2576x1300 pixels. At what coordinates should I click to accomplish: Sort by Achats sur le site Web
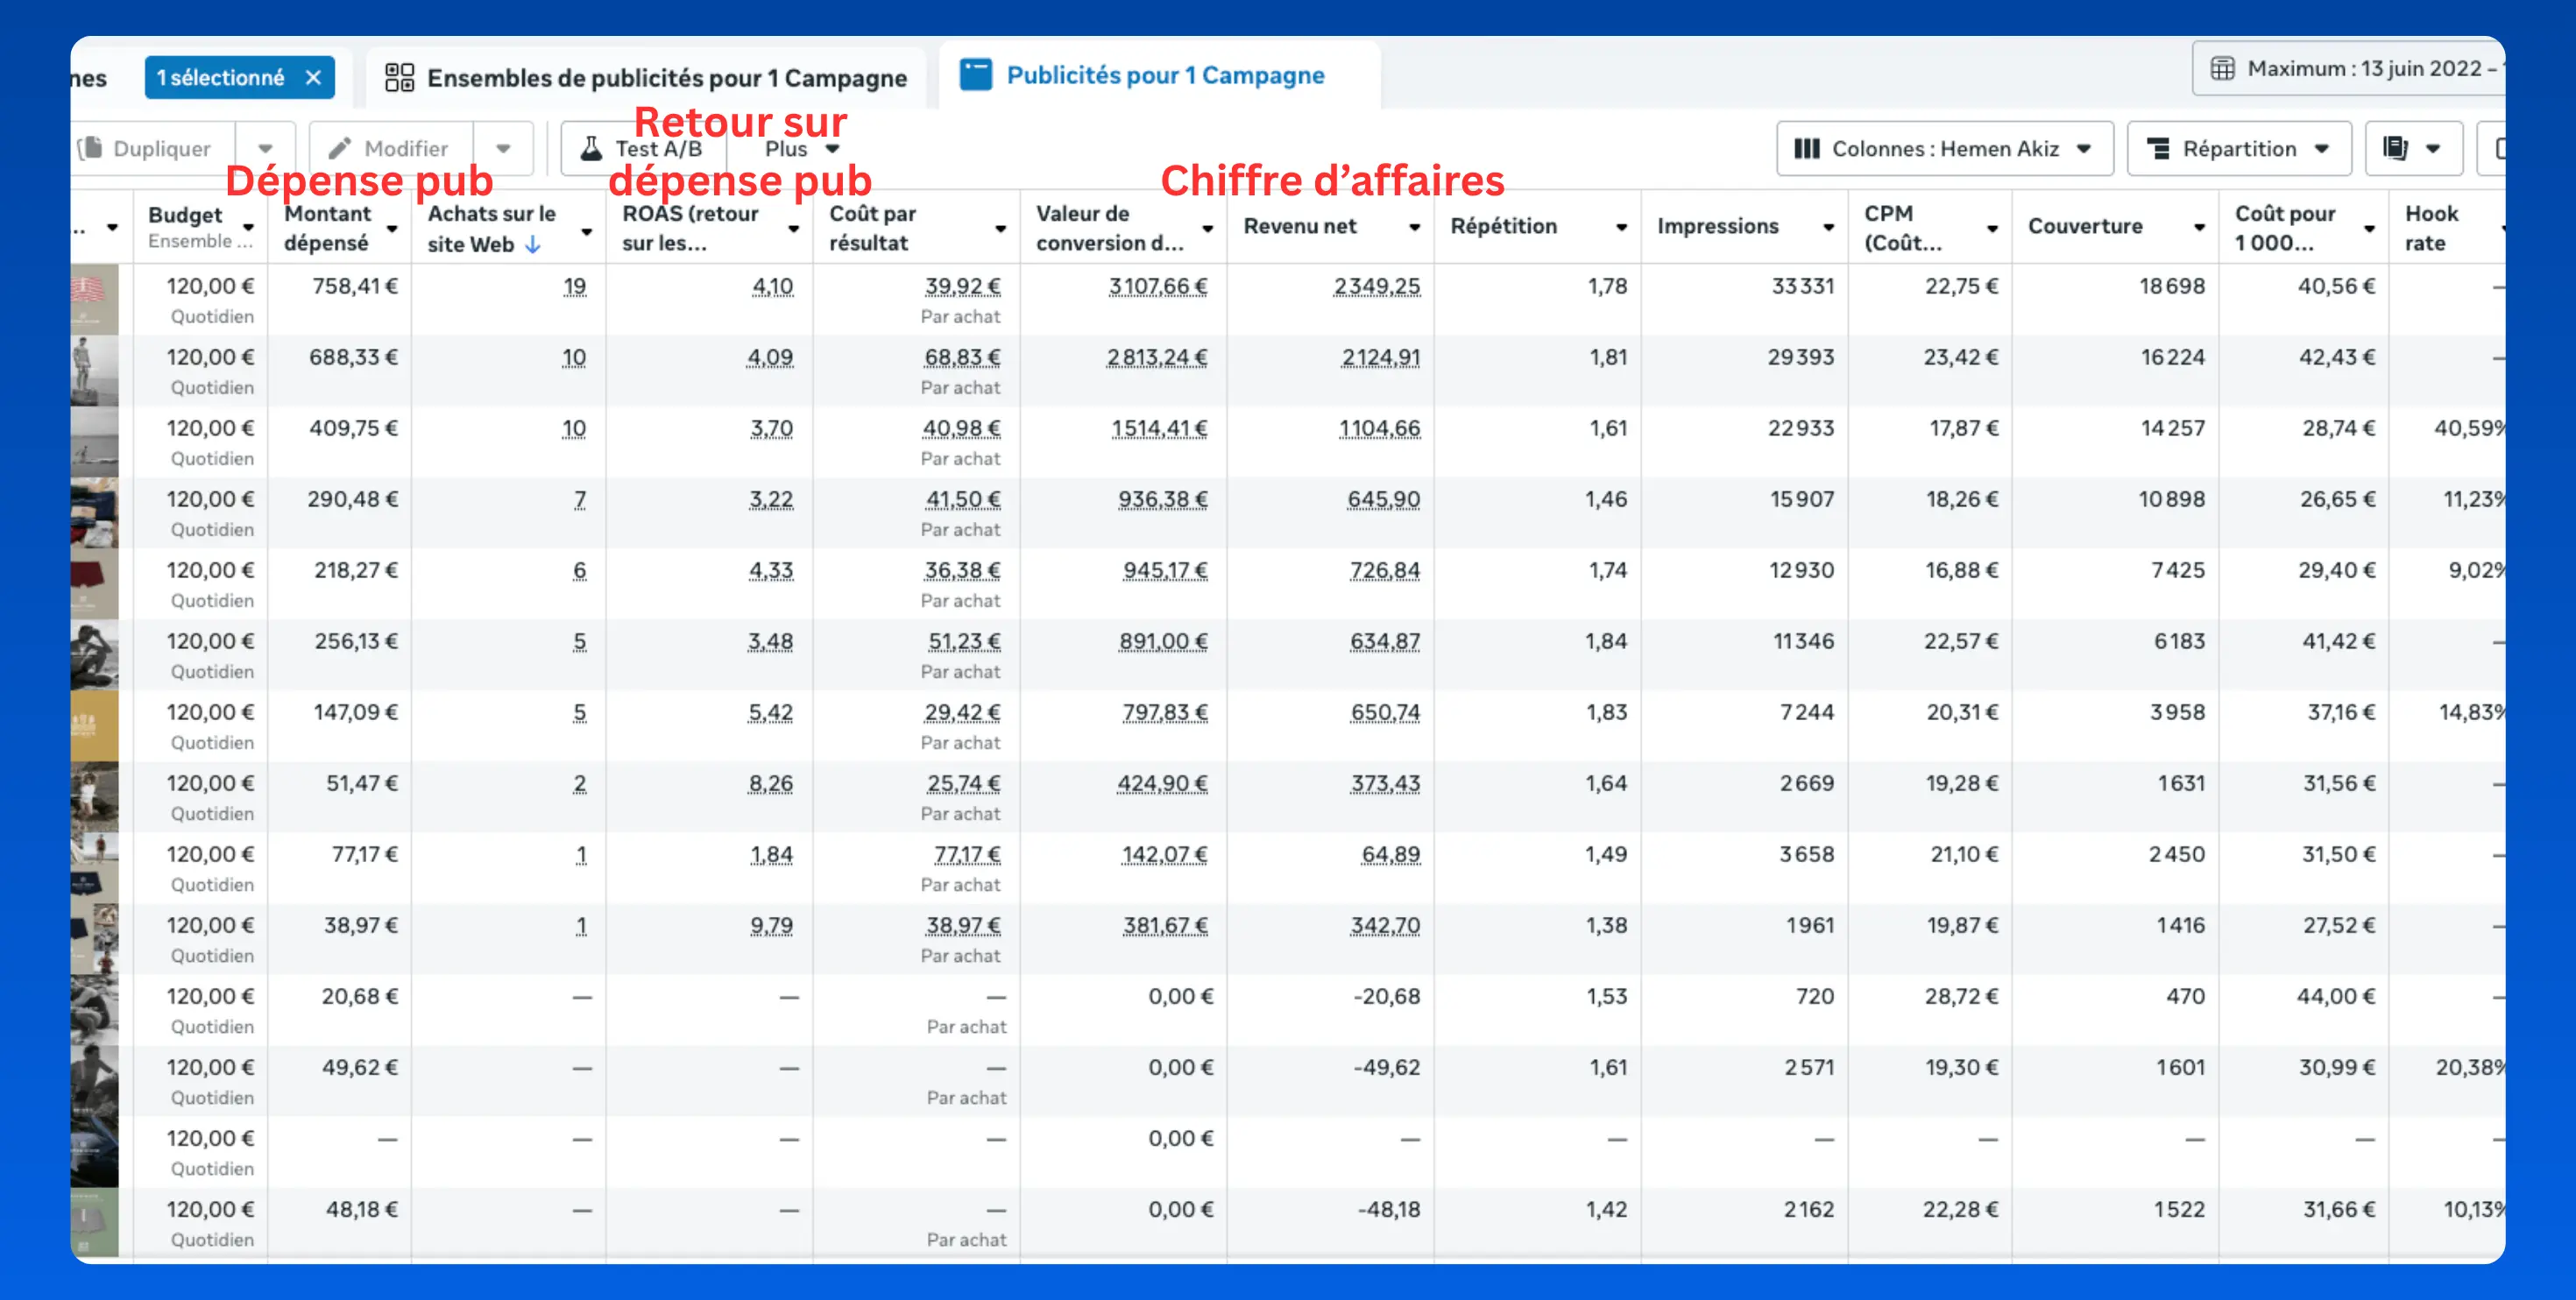click(x=490, y=228)
